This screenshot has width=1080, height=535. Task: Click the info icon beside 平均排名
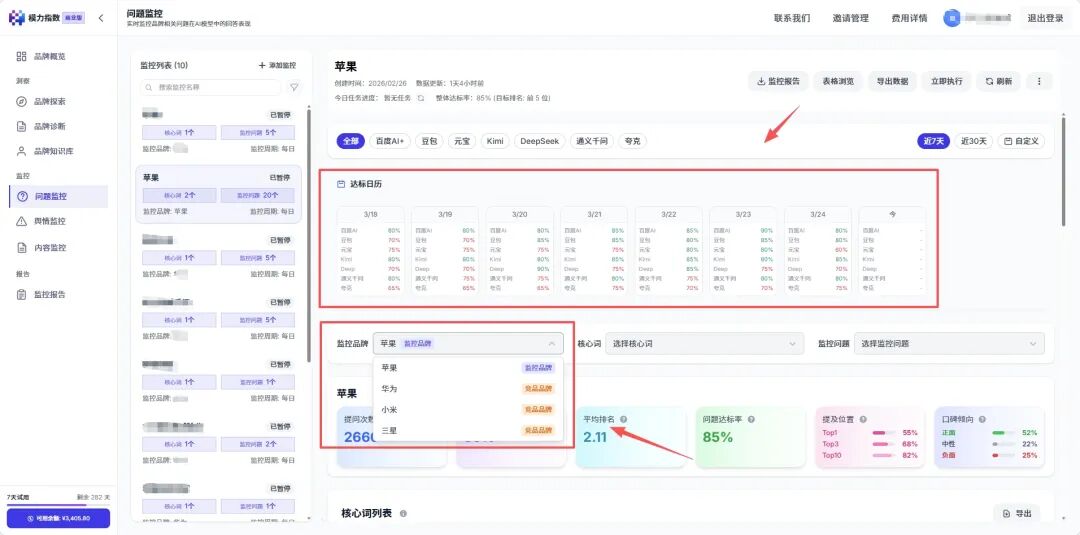pos(623,419)
